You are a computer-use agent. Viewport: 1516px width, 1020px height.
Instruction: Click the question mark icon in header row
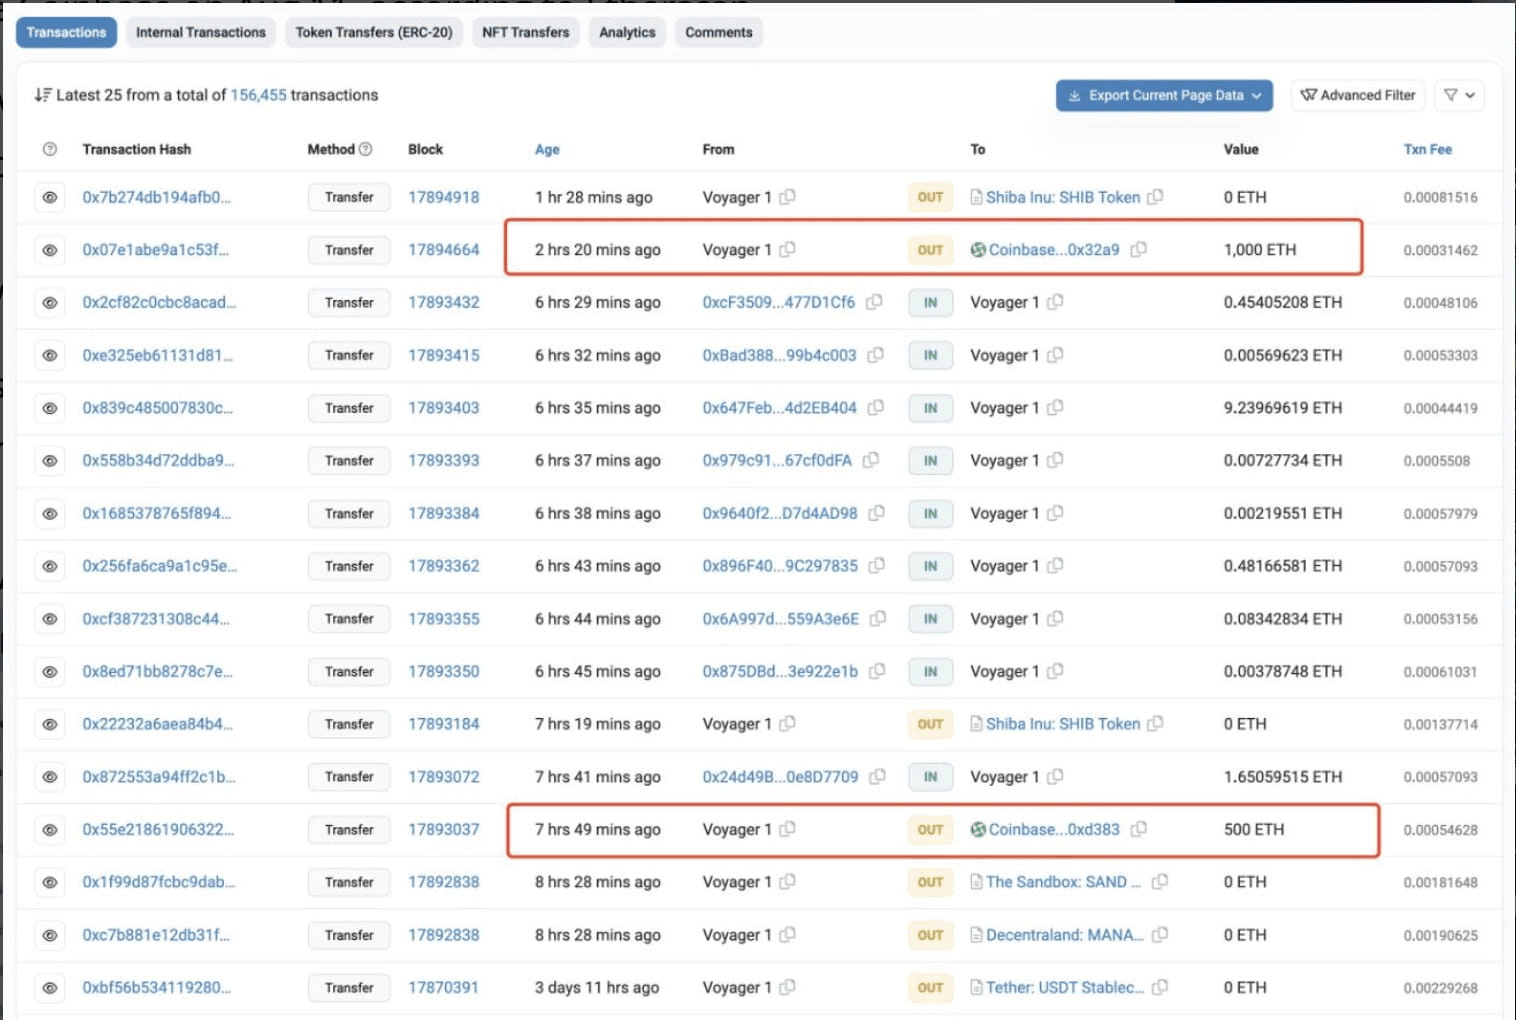pos(50,149)
